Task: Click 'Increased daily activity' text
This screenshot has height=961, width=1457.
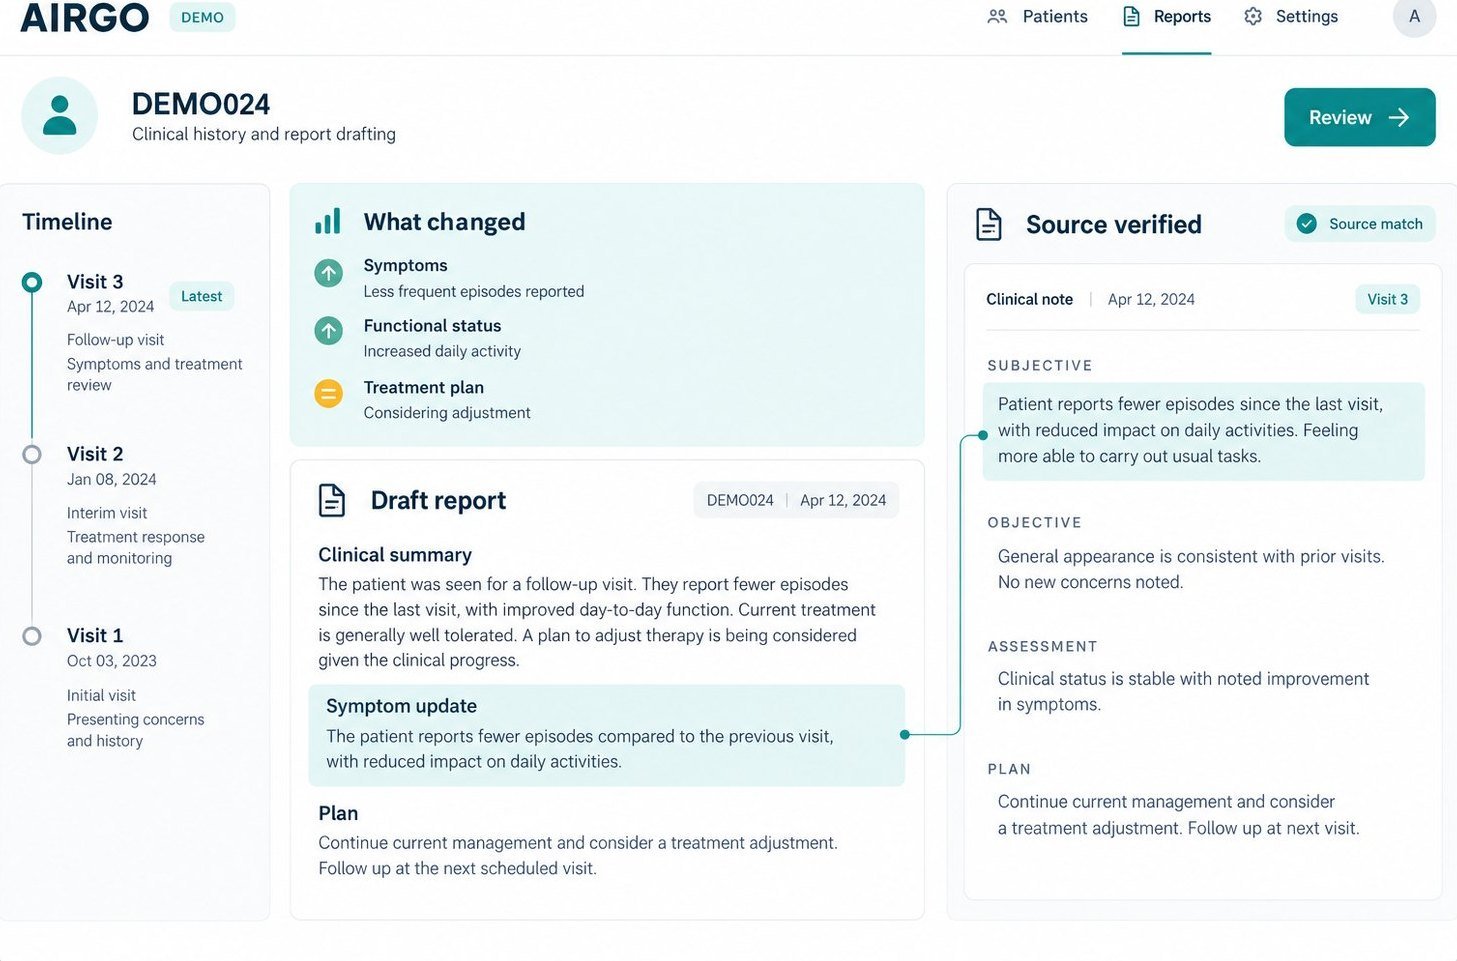Action: pos(442,351)
